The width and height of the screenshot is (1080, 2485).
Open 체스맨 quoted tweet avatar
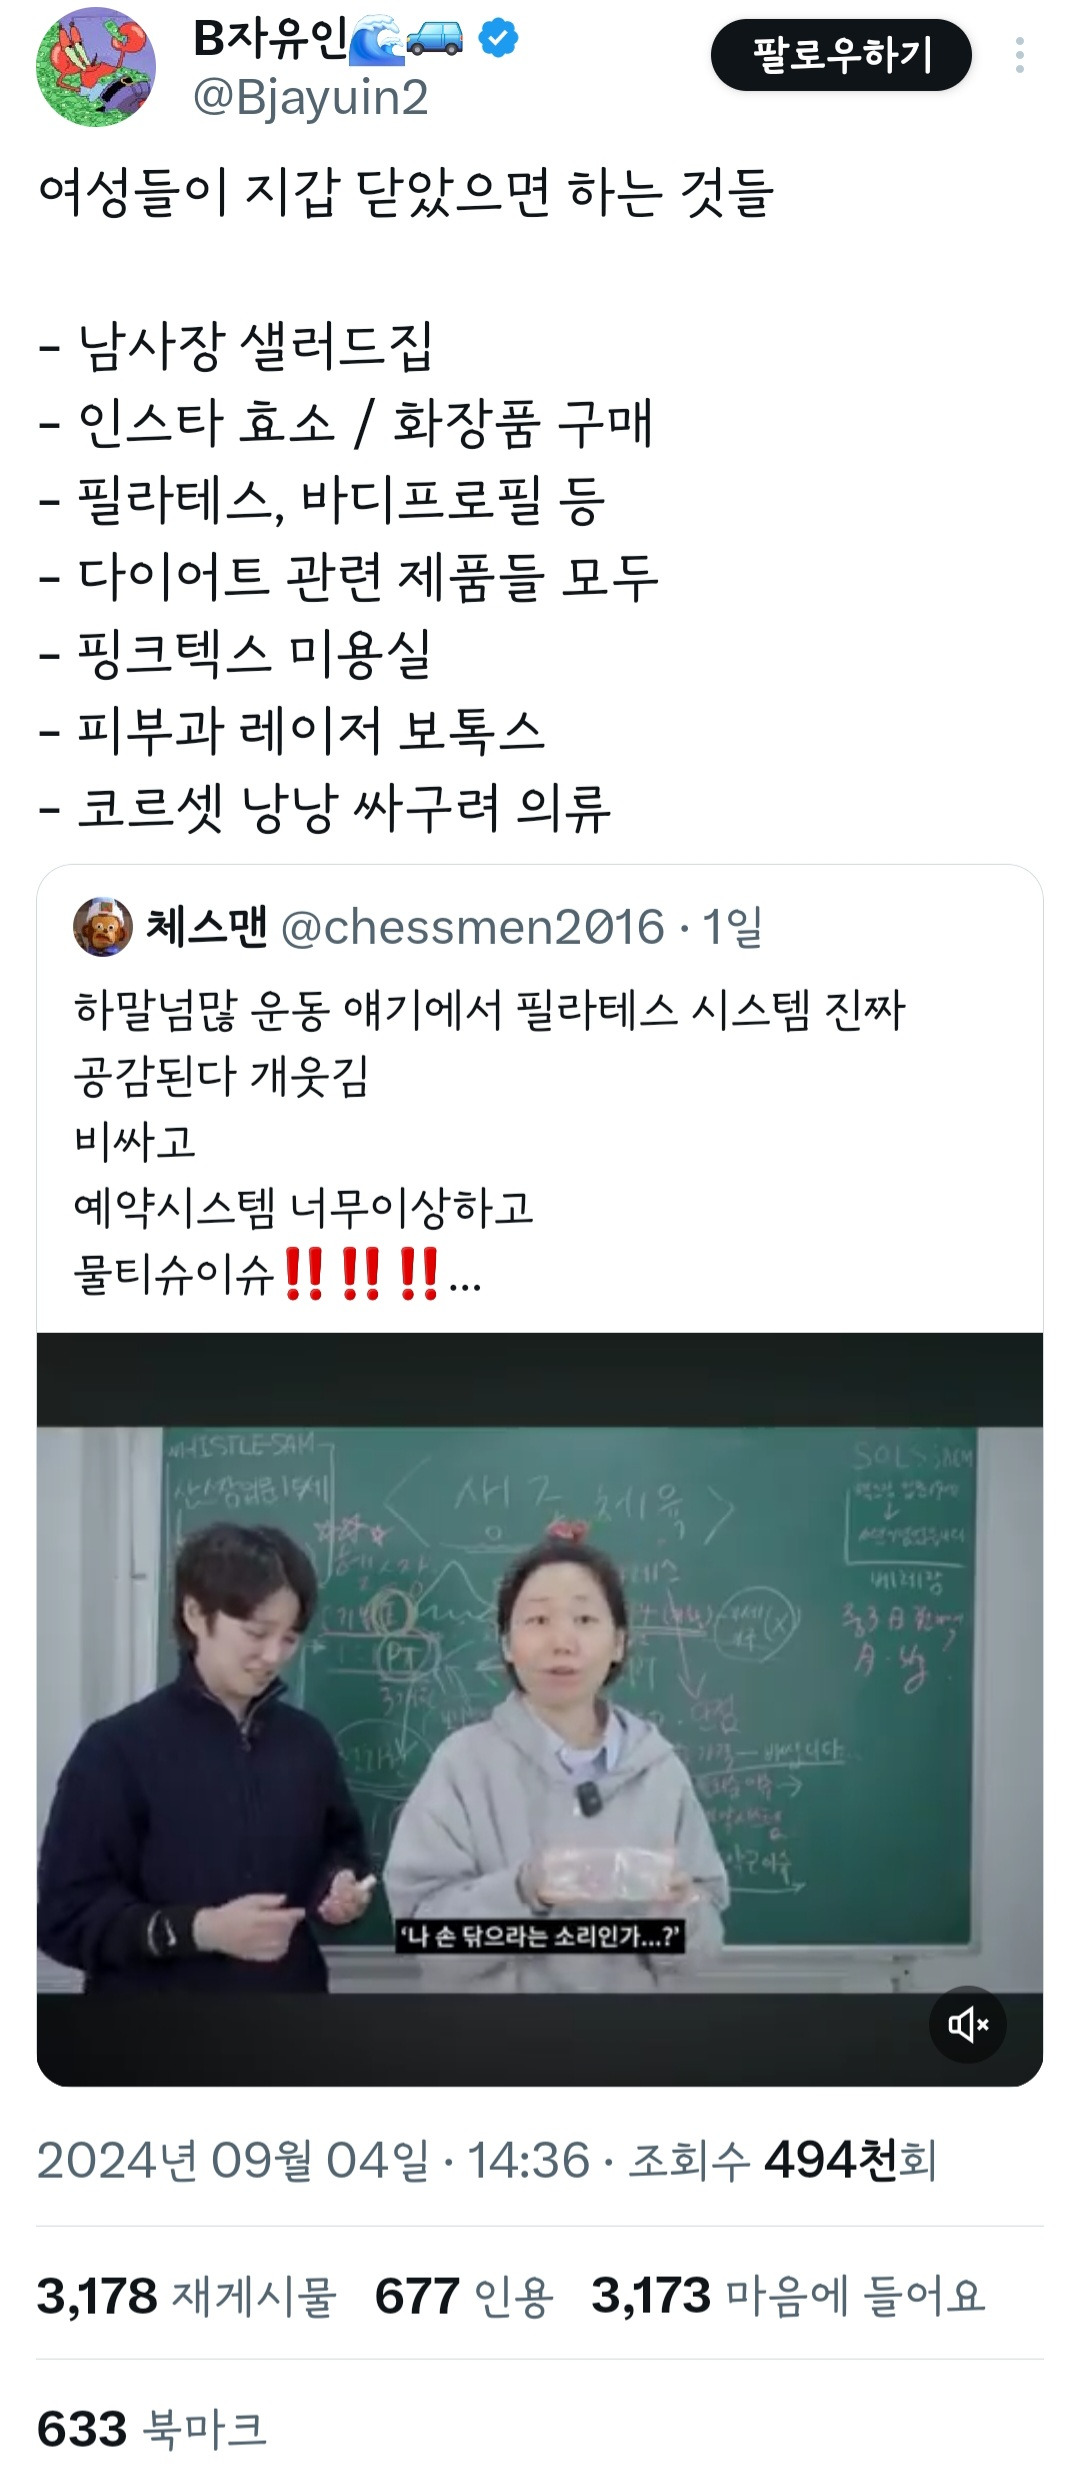(103, 926)
